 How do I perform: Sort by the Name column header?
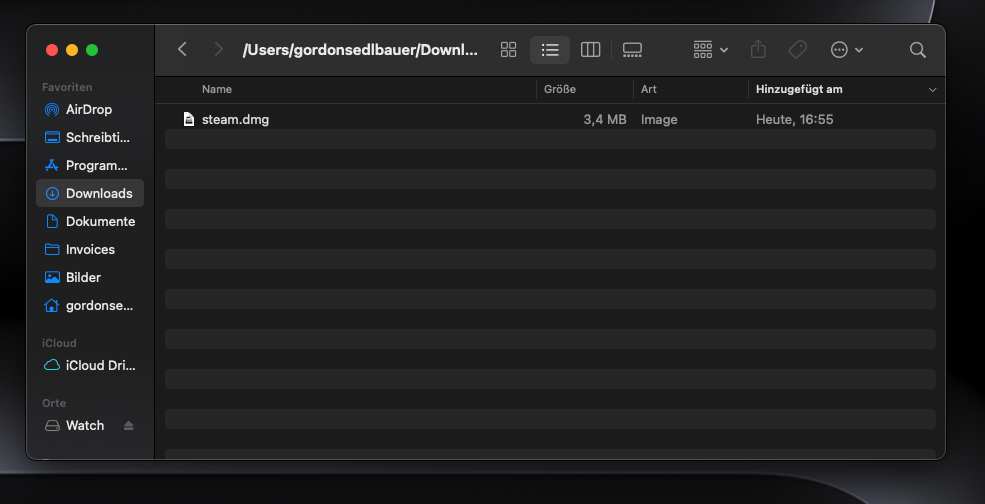click(217, 89)
